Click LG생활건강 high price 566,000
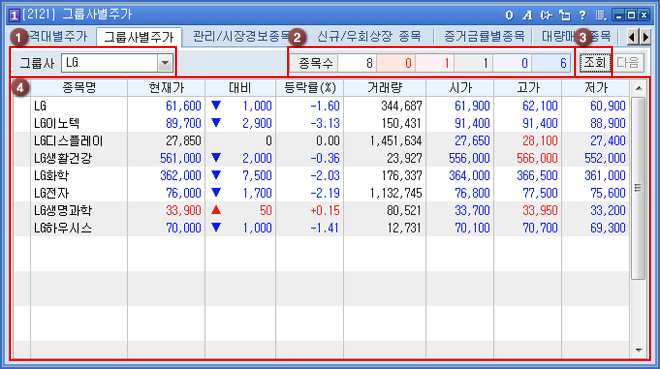This screenshot has width=660, height=369. pos(537,158)
